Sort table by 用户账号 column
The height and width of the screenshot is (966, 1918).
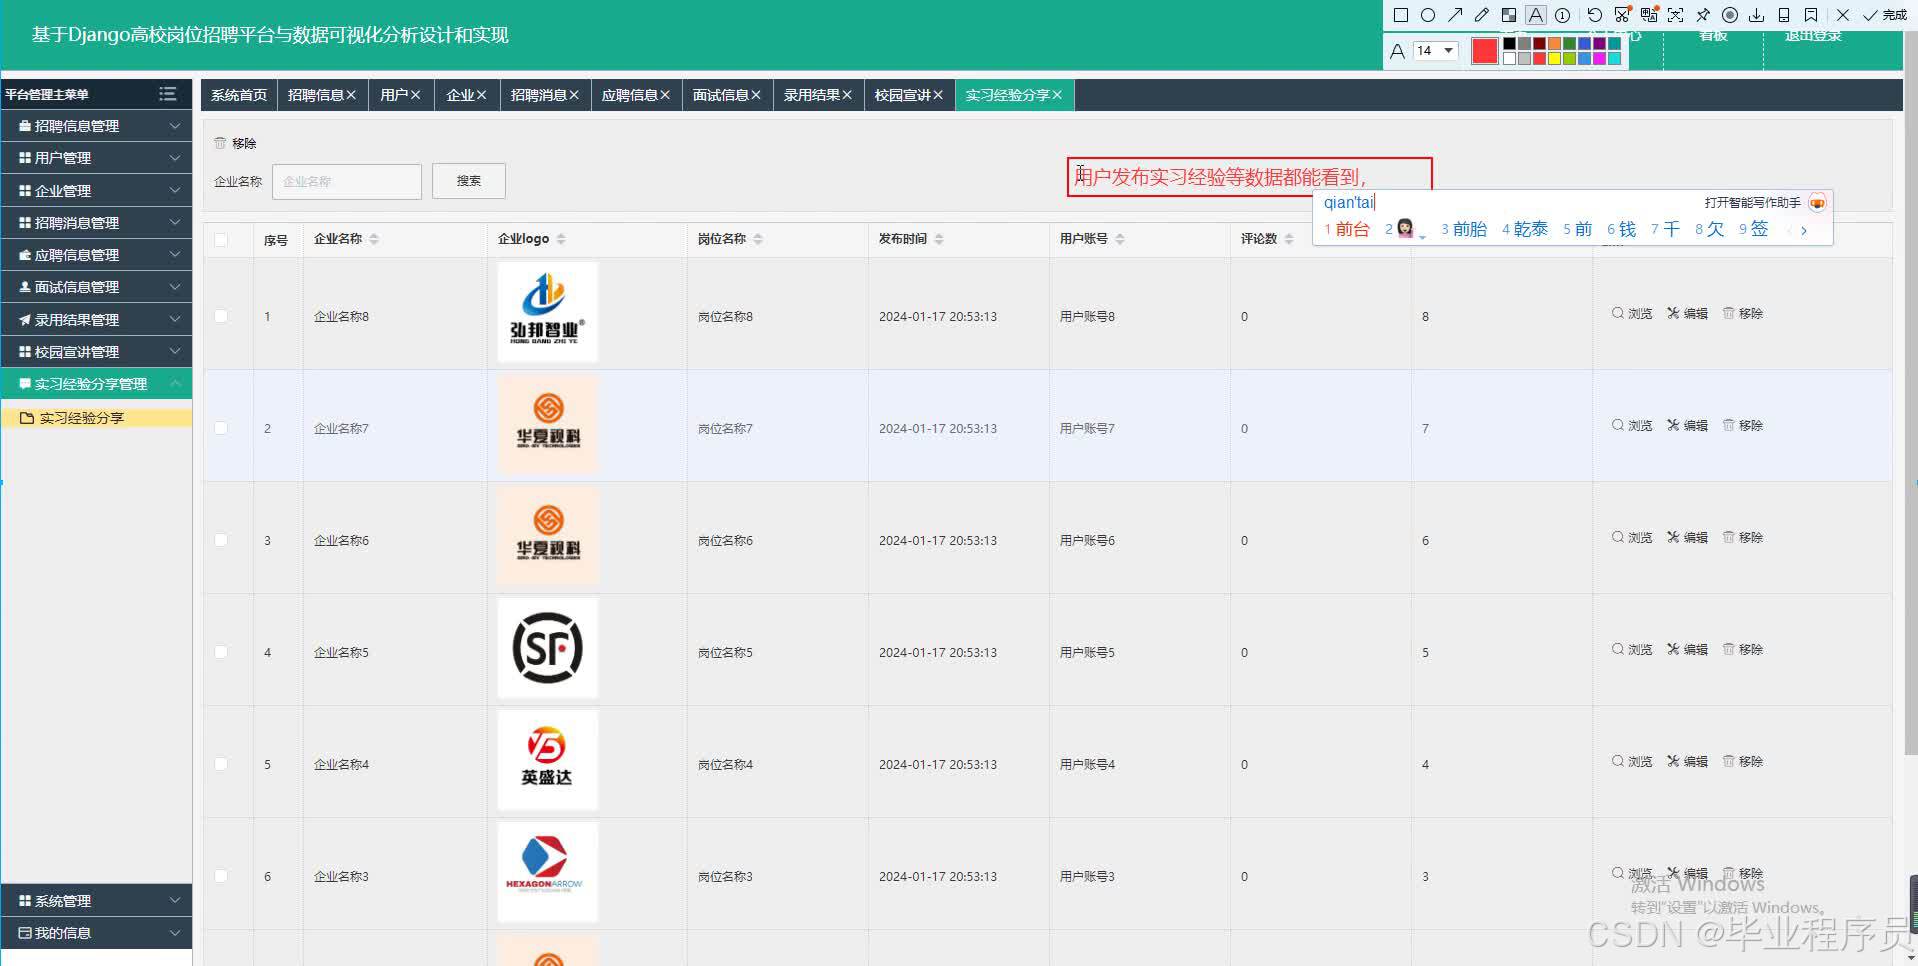1120,239
